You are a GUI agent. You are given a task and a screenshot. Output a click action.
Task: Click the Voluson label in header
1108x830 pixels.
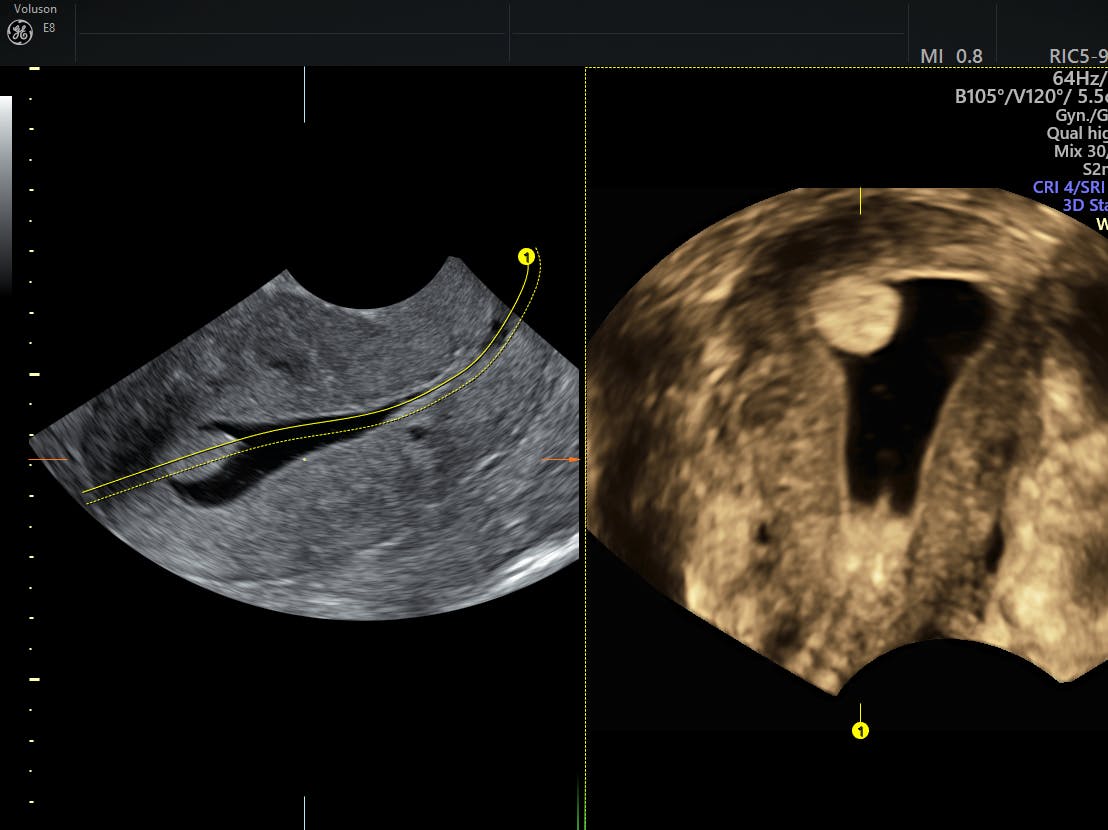(35, 9)
